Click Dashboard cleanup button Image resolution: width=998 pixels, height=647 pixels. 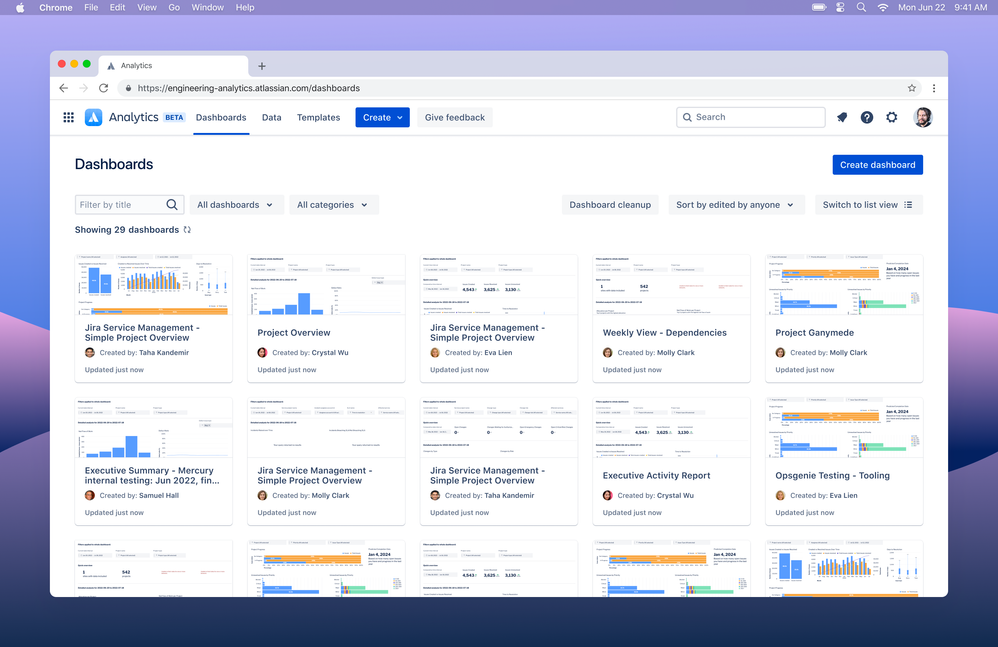tap(610, 205)
